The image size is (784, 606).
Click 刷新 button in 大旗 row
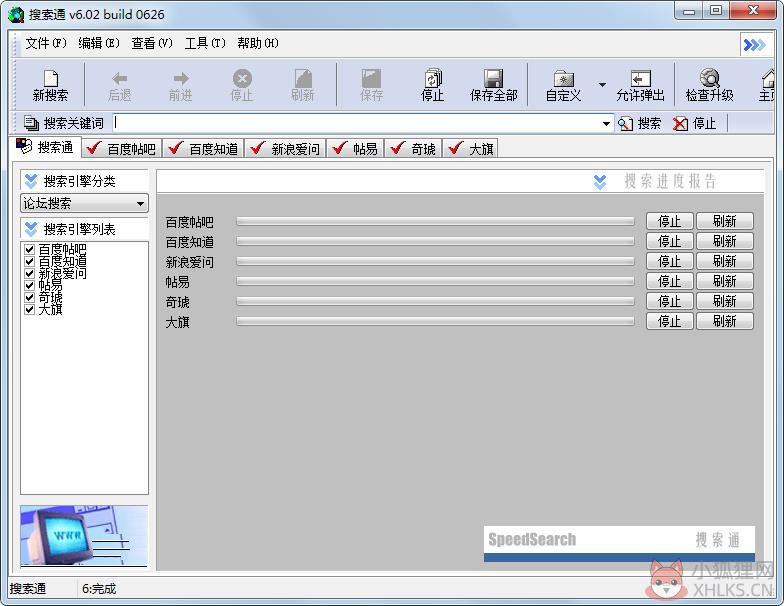[724, 321]
